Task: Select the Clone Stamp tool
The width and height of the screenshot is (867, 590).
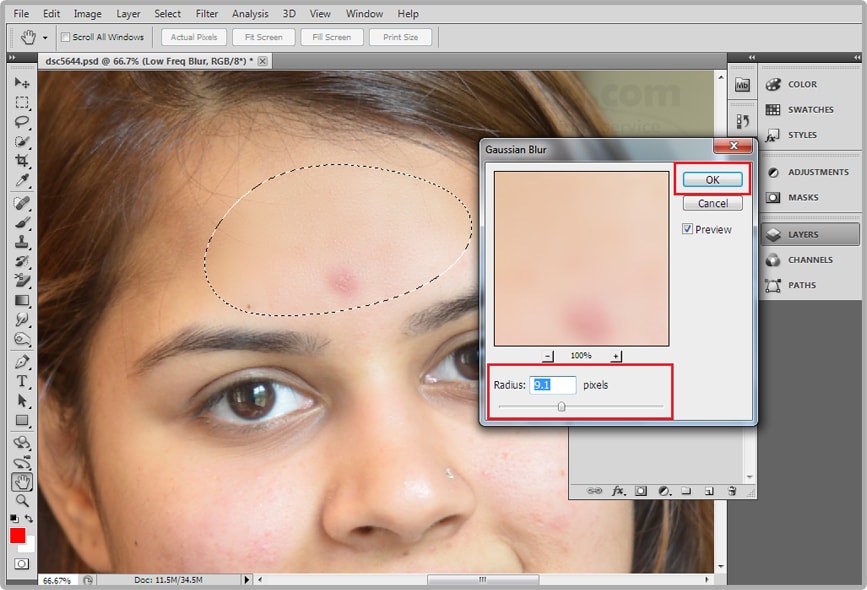Action: click(x=22, y=239)
